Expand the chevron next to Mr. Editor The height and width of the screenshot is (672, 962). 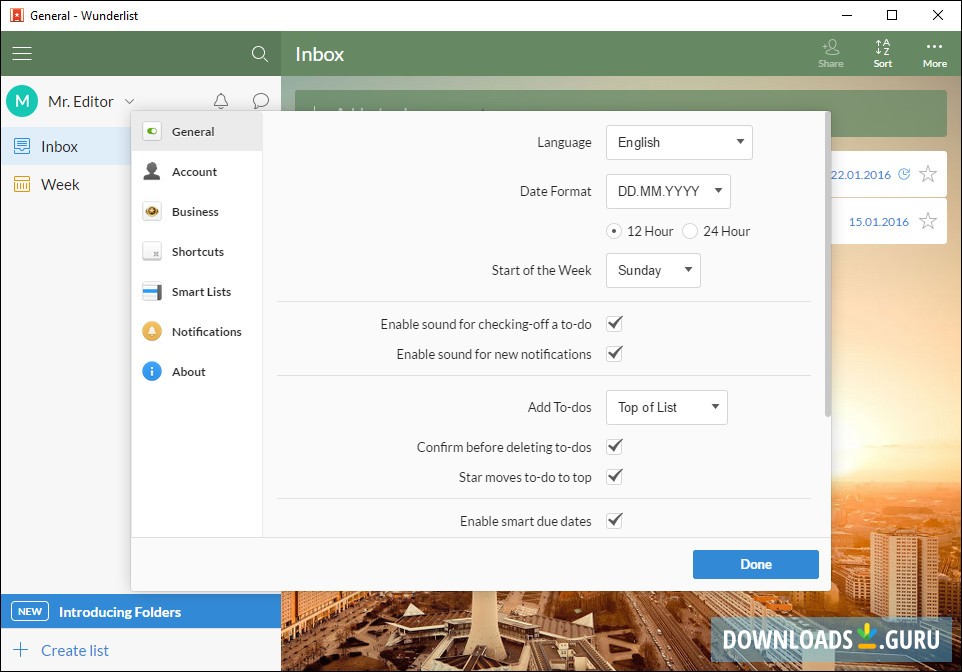click(x=129, y=101)
